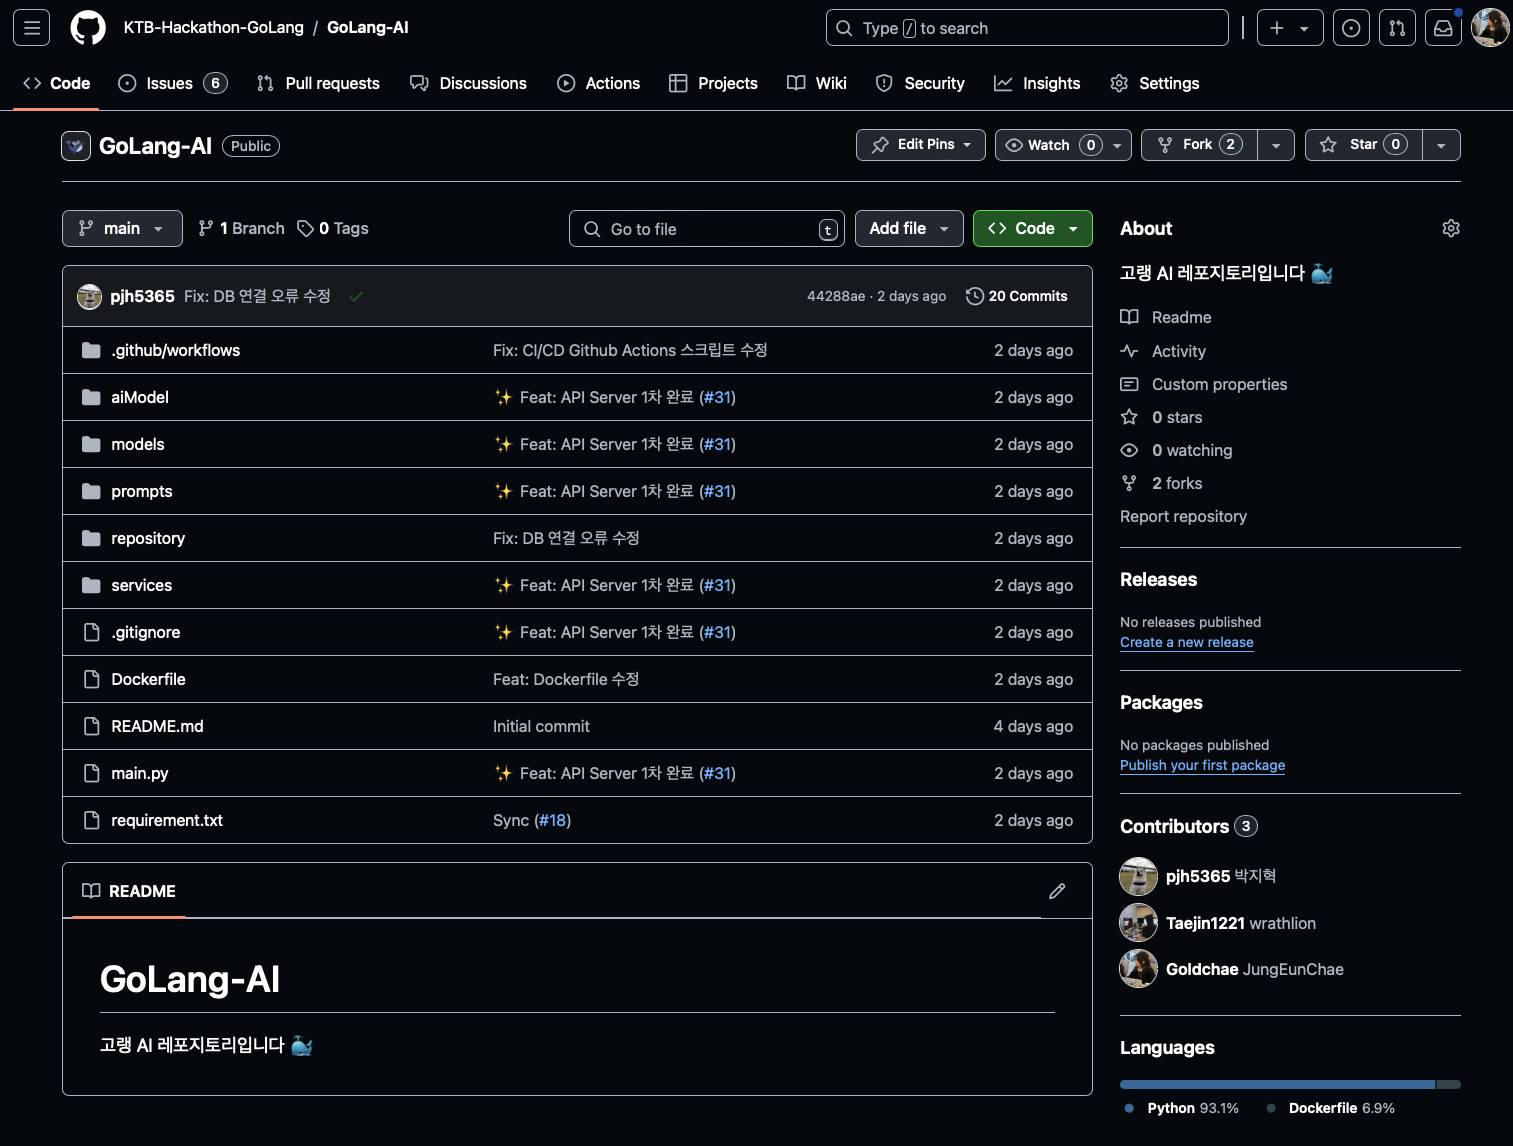1513x1146 pixels.
Task: Click the GoLang-AI repository avatar icon
Action: pos(76,146)
